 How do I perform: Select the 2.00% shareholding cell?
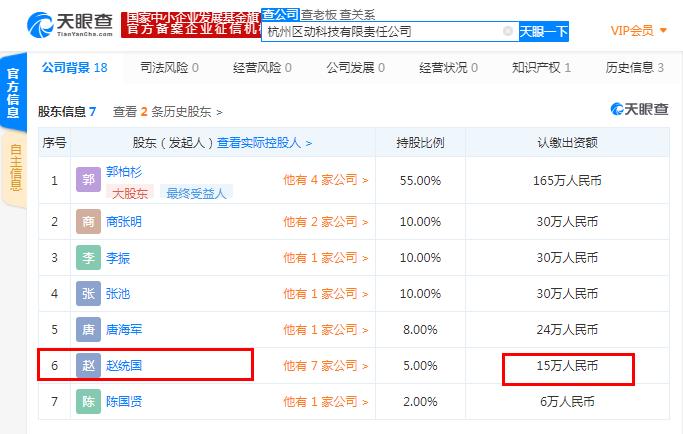click(420, 401)
